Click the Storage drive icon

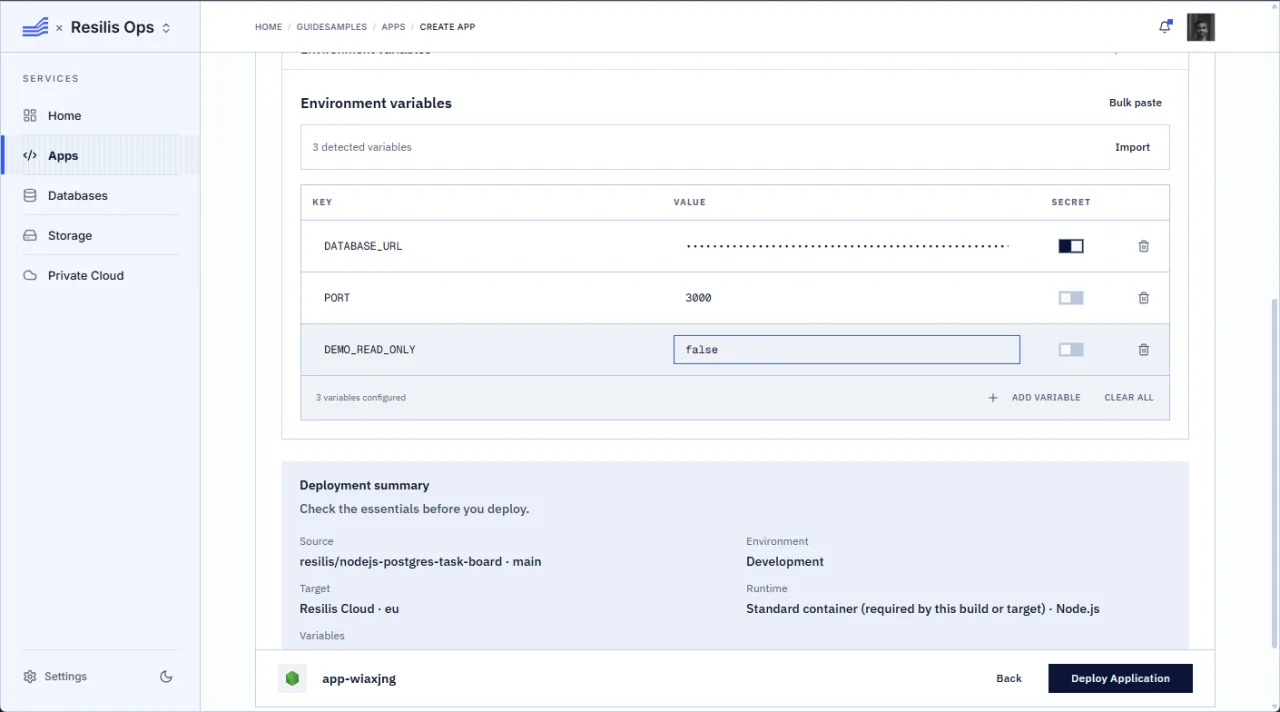(30, 236)
